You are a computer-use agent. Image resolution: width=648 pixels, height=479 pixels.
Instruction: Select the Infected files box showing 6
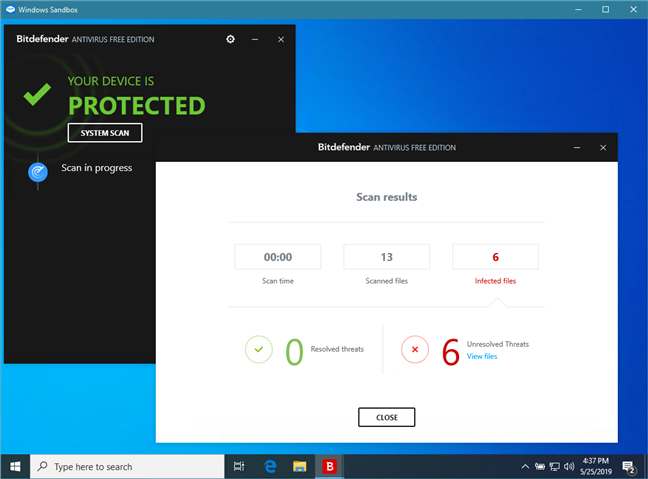point(496,257)
